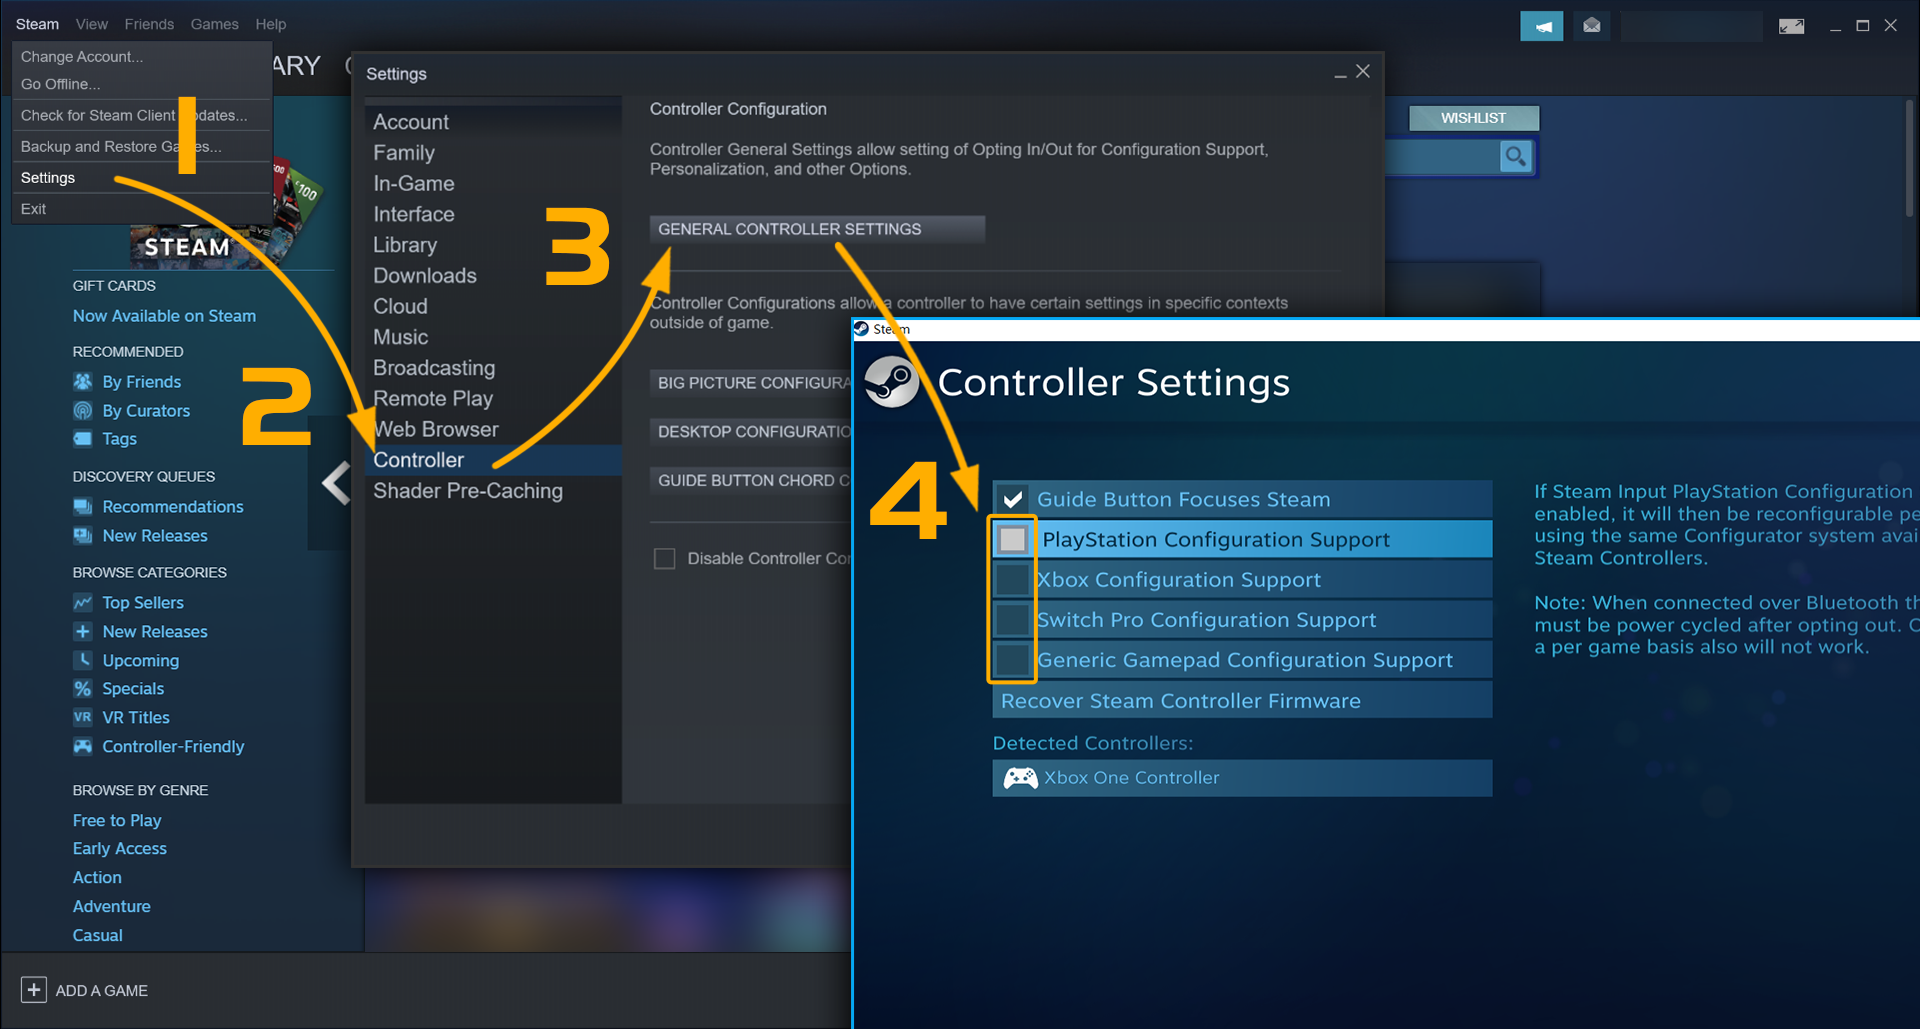This screenshot has width=1920, height=1029.
Task: Toggle Big Picture mode icon
Action: pyautogui.click(x=1791, y=26)
